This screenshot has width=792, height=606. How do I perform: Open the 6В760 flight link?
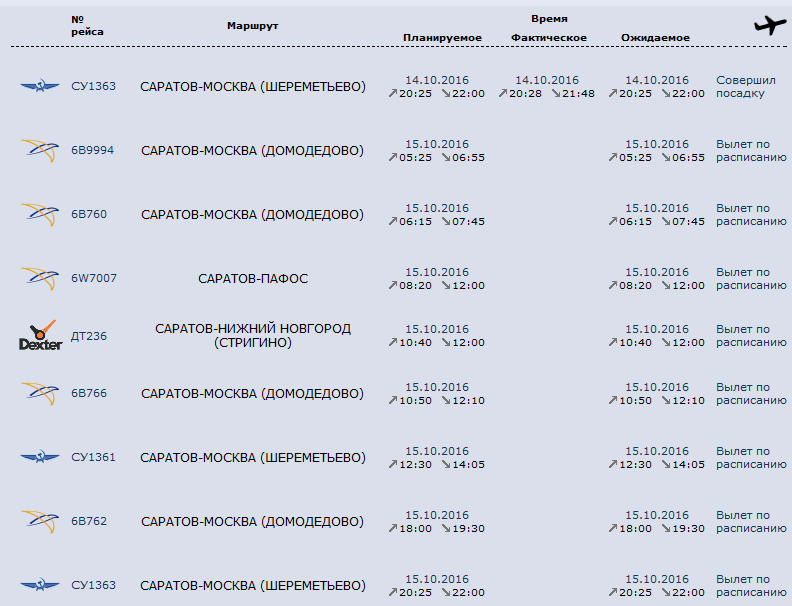tap(89, 215)
